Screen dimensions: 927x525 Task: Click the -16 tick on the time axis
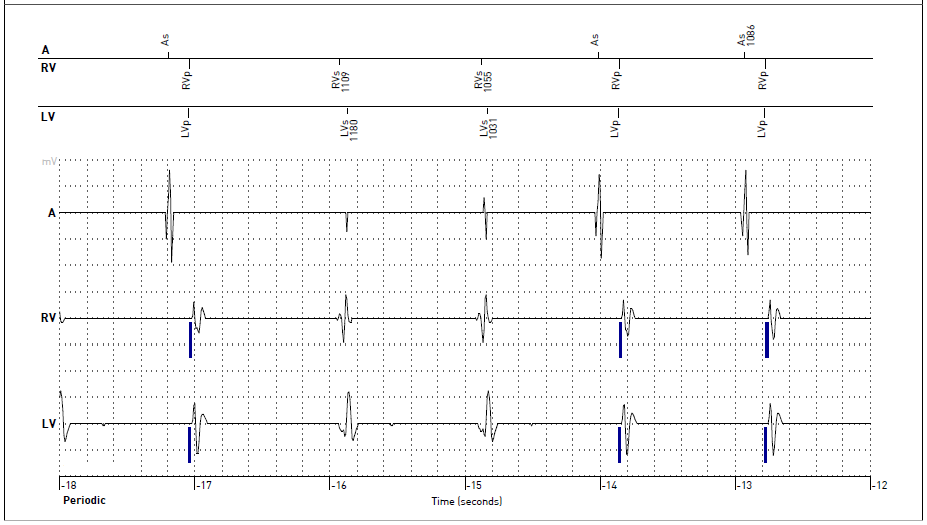tap(338, 486)
